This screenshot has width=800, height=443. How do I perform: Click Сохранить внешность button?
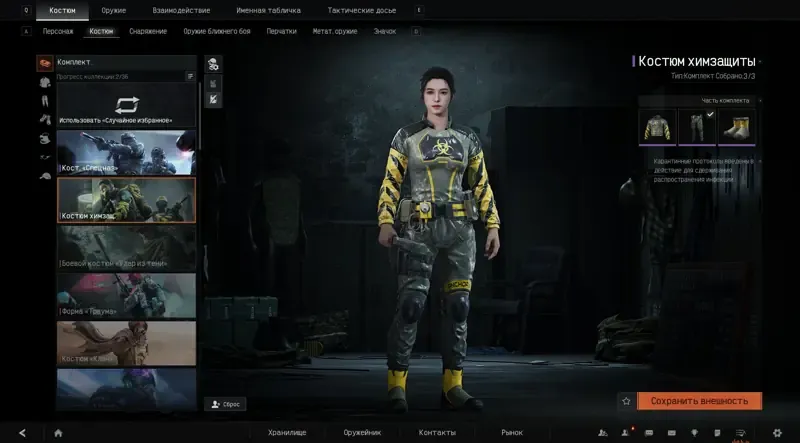coord(699,401)
